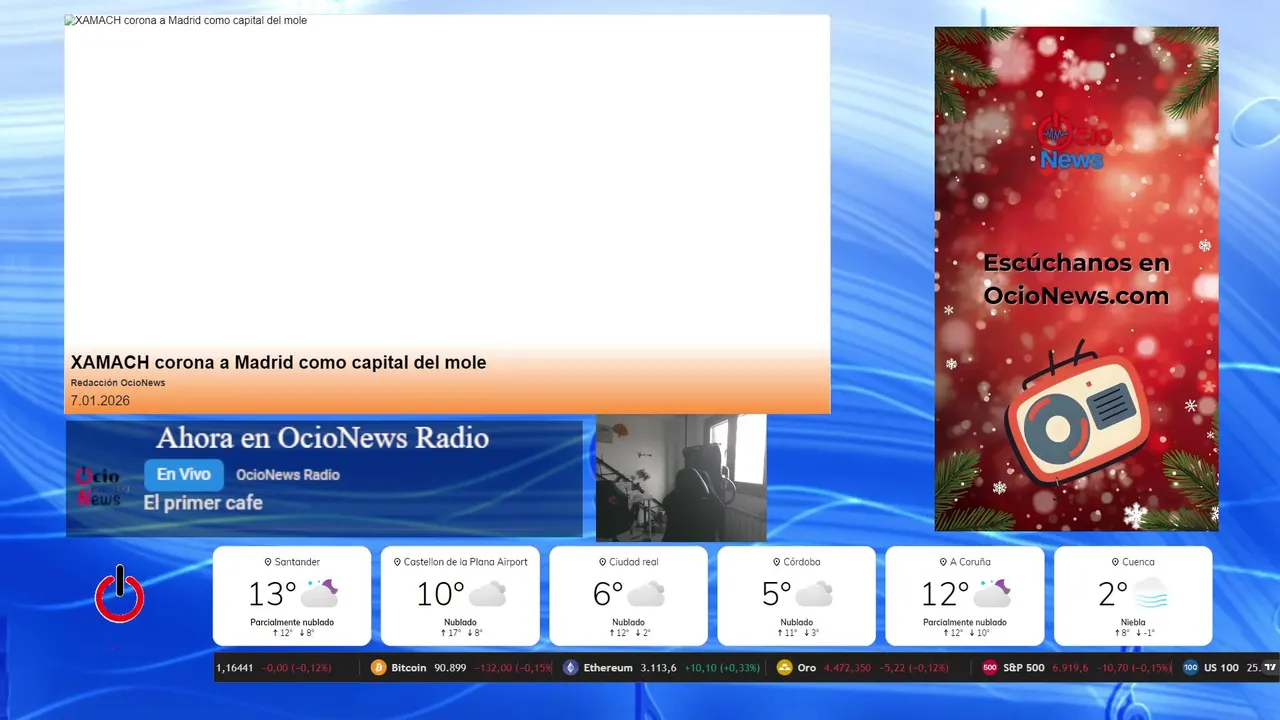Click the TradingView logo in the ticker

click(1270, 667)
